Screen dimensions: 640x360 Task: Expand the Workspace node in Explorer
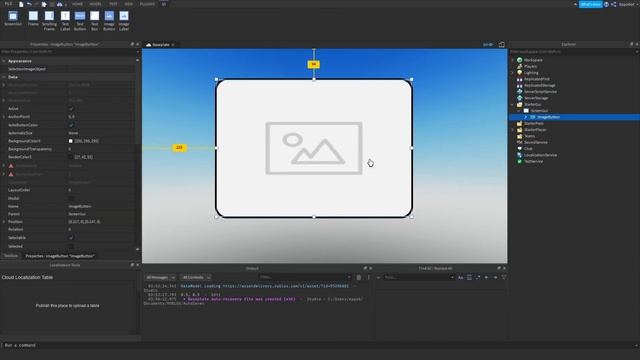513,60
